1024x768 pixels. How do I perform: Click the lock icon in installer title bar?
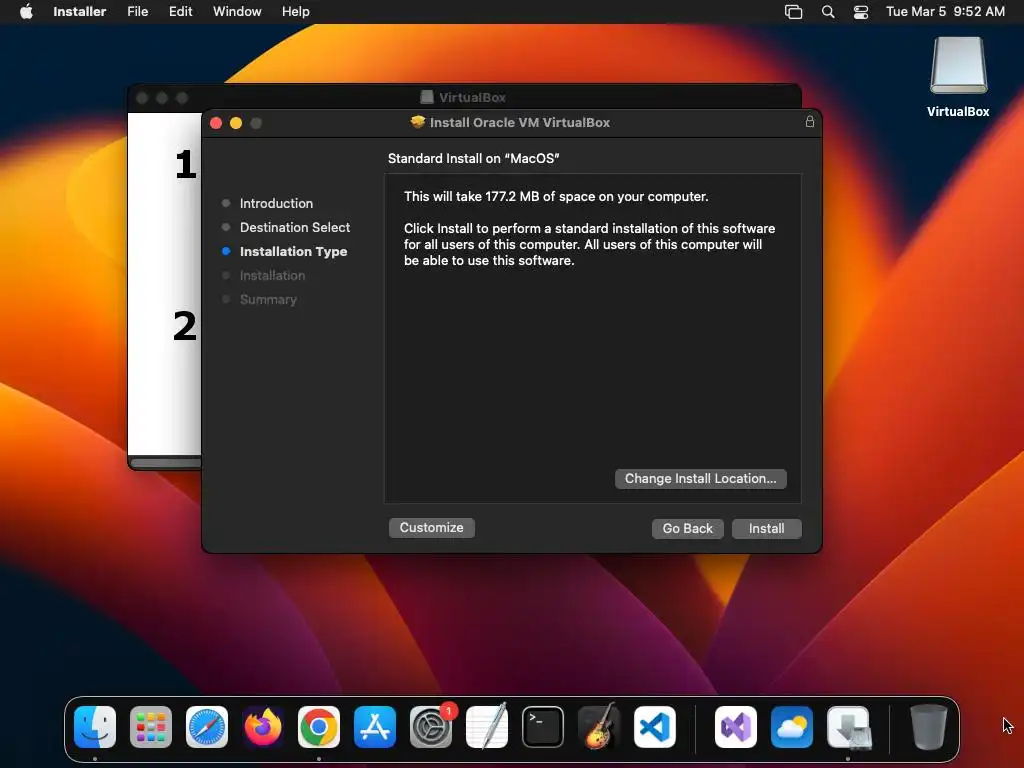(x=810, y=121)
